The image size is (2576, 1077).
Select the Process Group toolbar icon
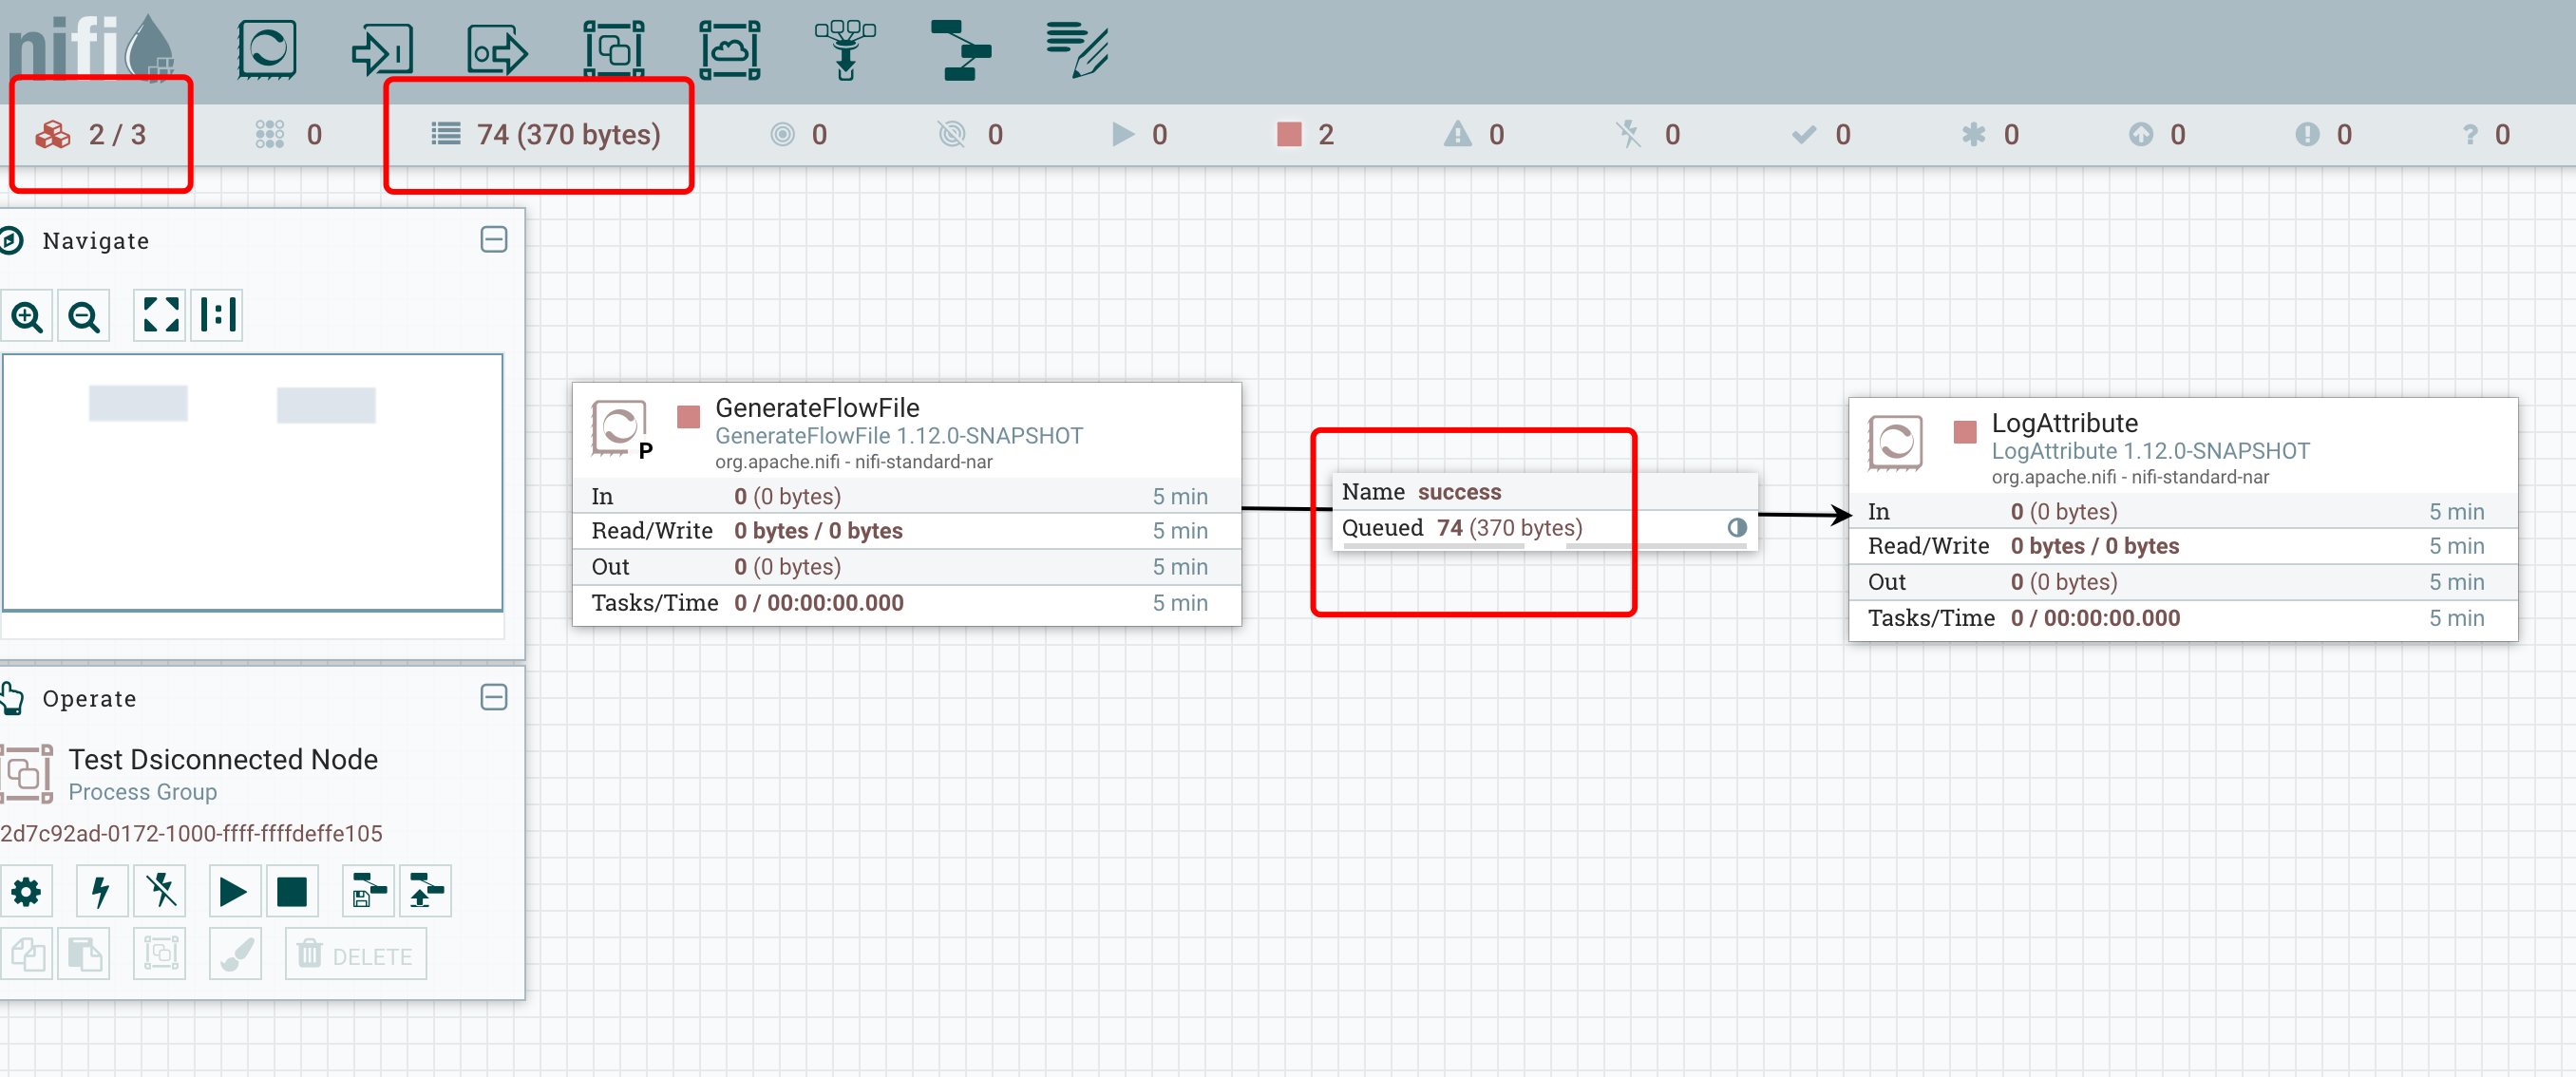tap(613, 50)
